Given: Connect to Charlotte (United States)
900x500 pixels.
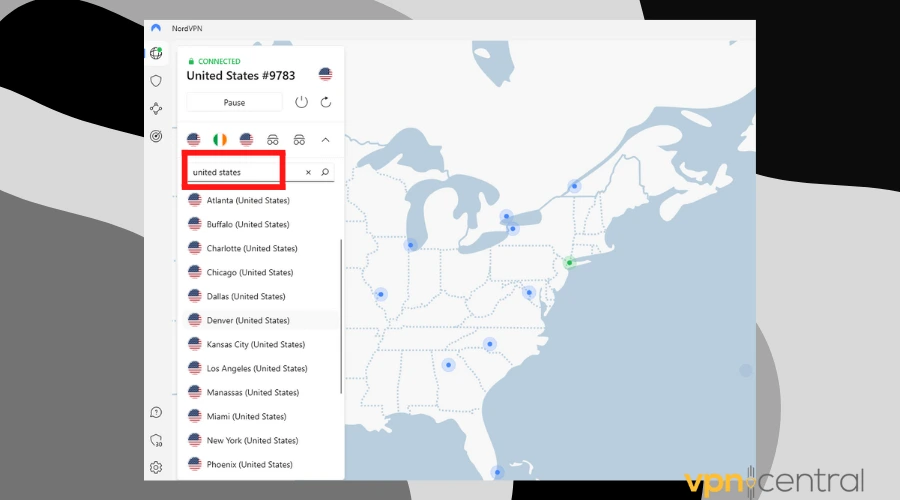Looking at the screenshot, I should [x=260, y=249].
